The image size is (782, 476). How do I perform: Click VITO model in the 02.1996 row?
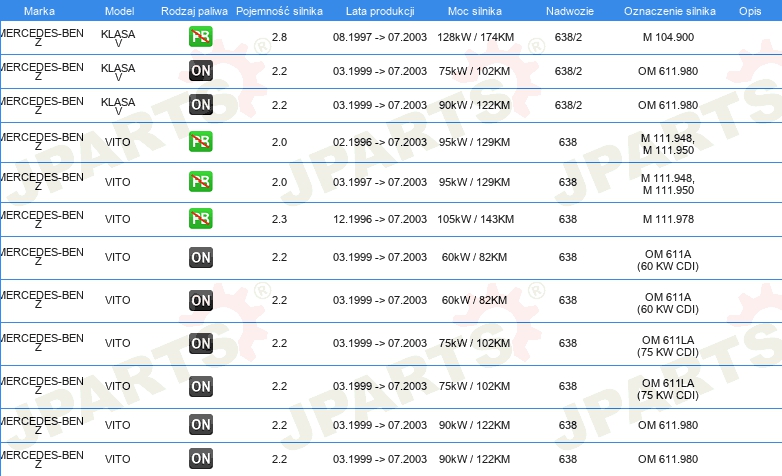click(118, 142)
